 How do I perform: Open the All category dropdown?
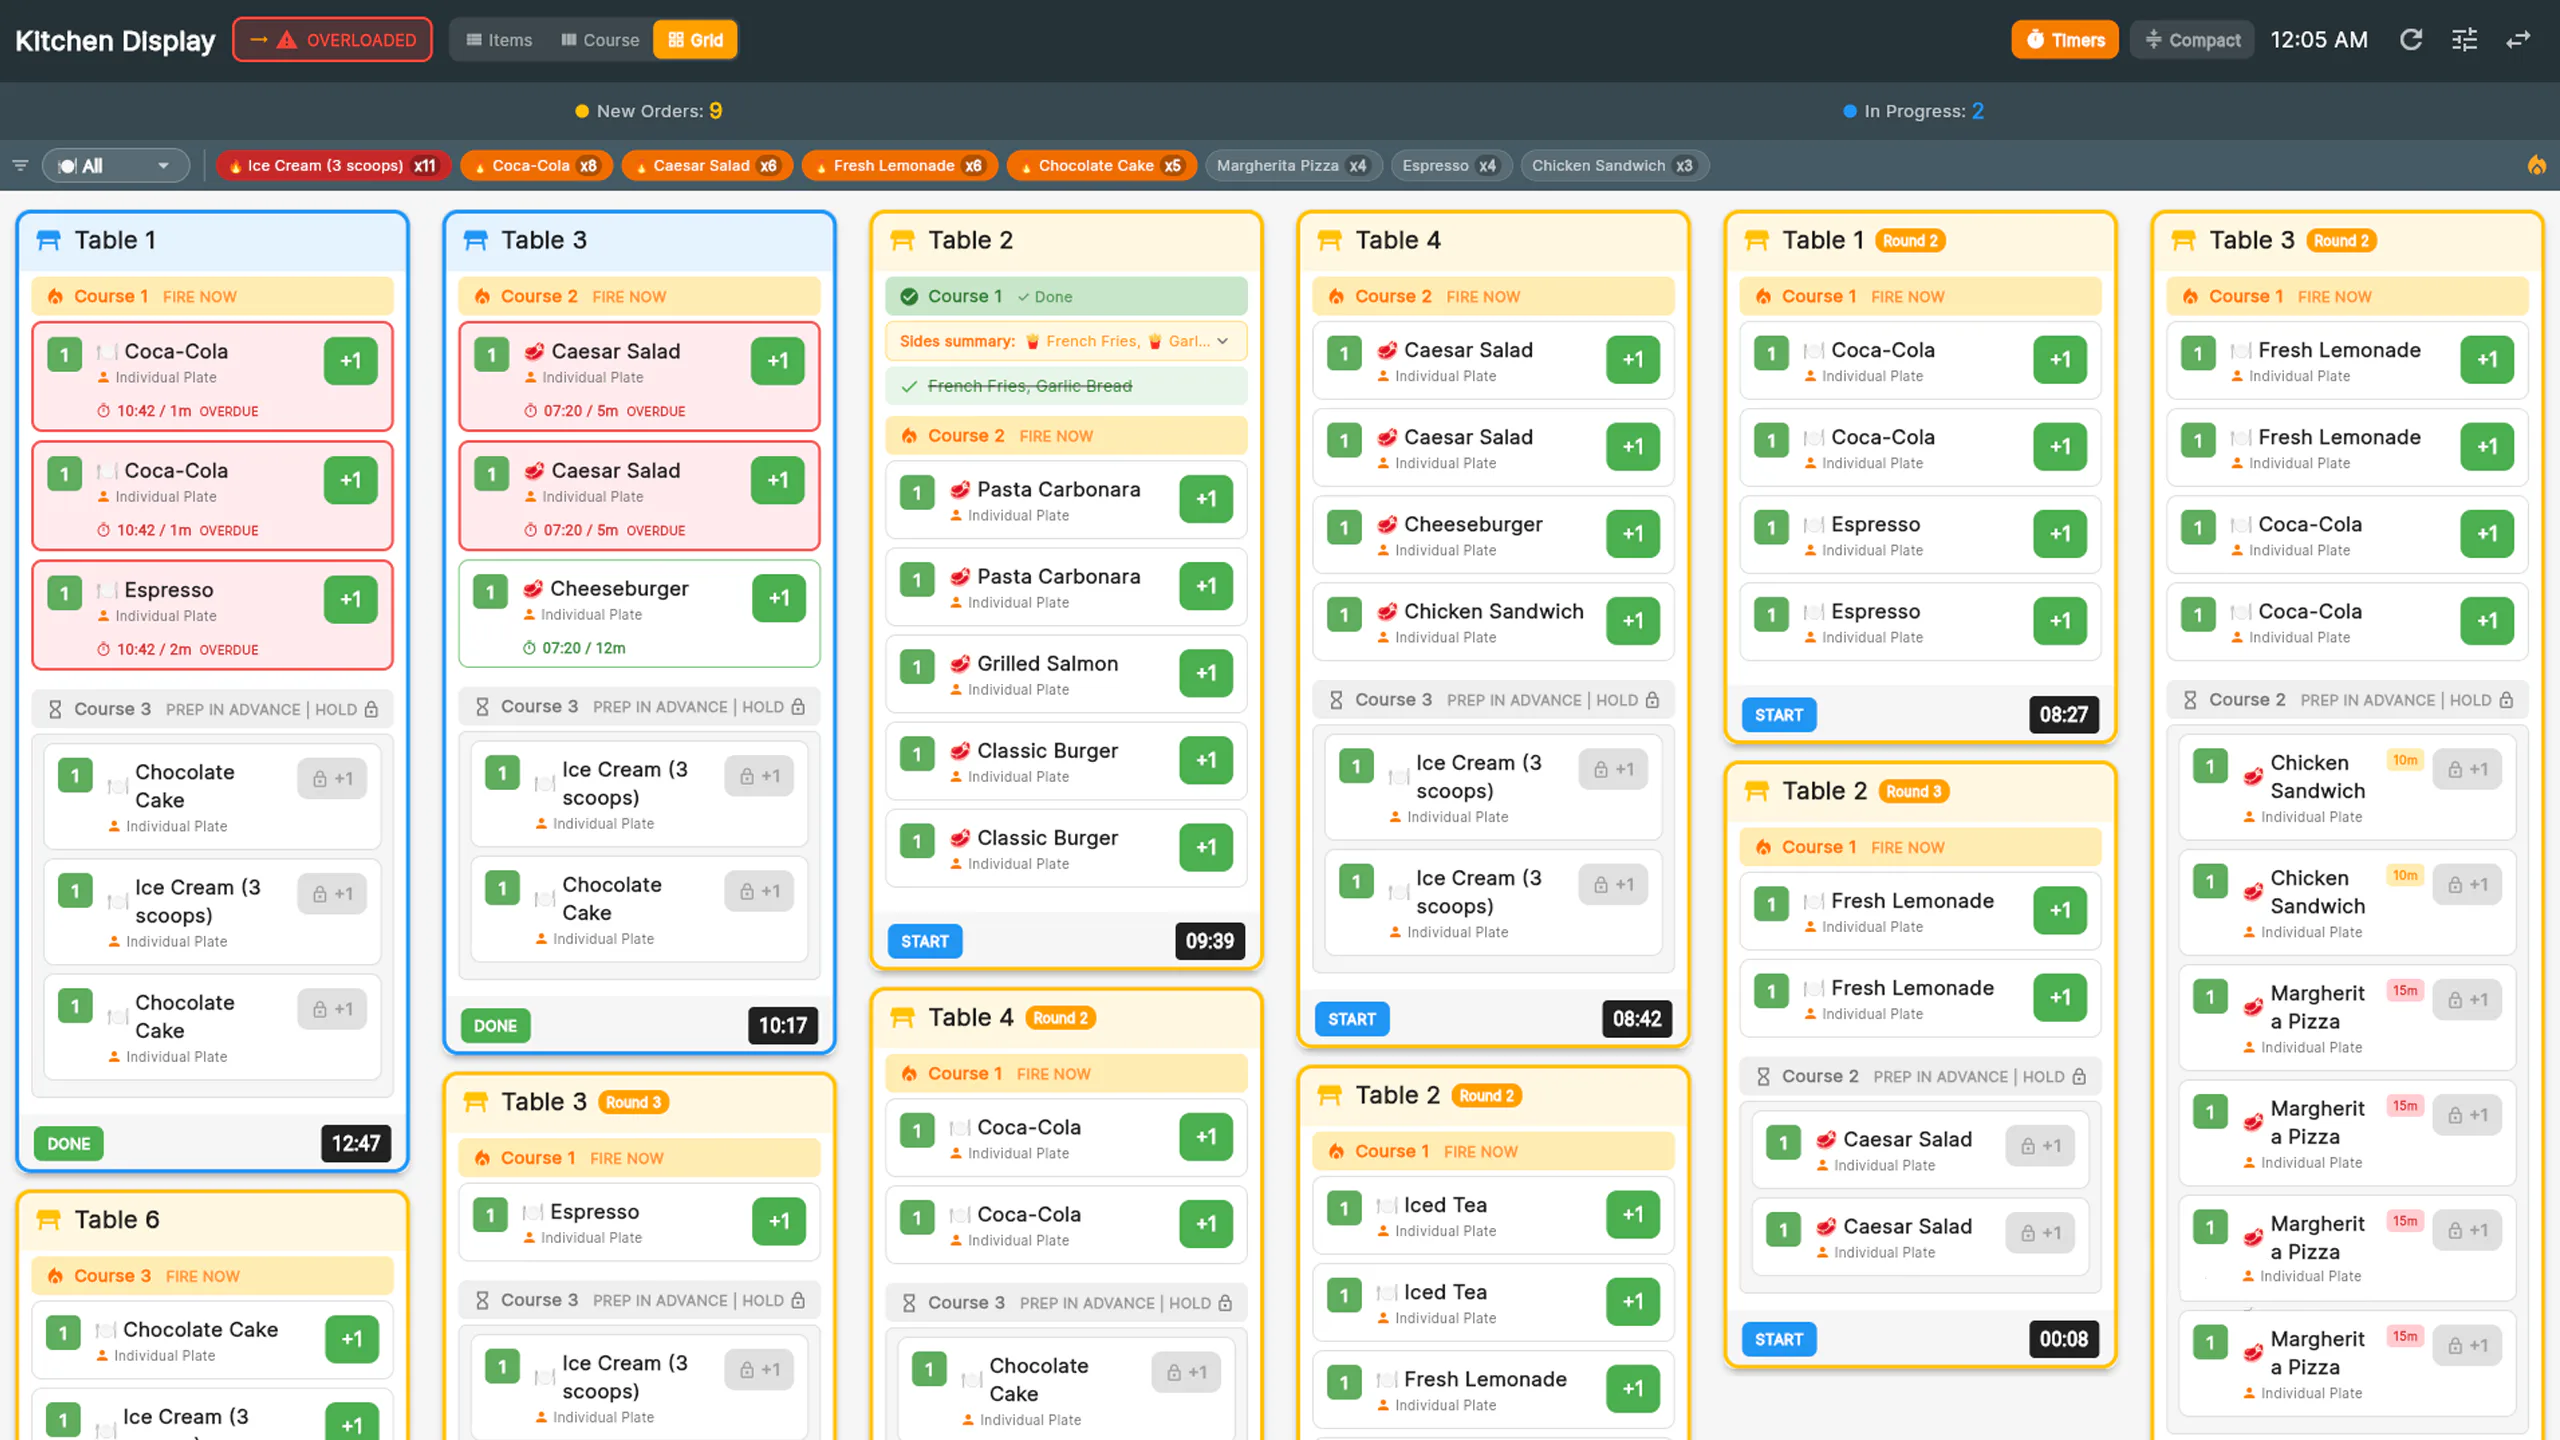[116, 165]
